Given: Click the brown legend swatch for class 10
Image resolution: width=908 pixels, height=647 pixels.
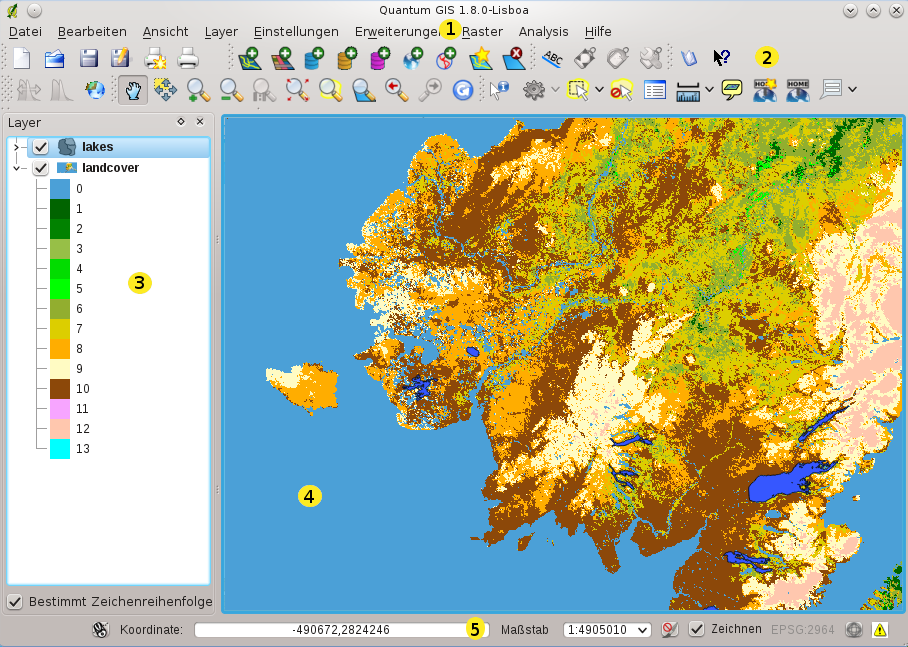Looking at the screenshot, I should [60, 389].
